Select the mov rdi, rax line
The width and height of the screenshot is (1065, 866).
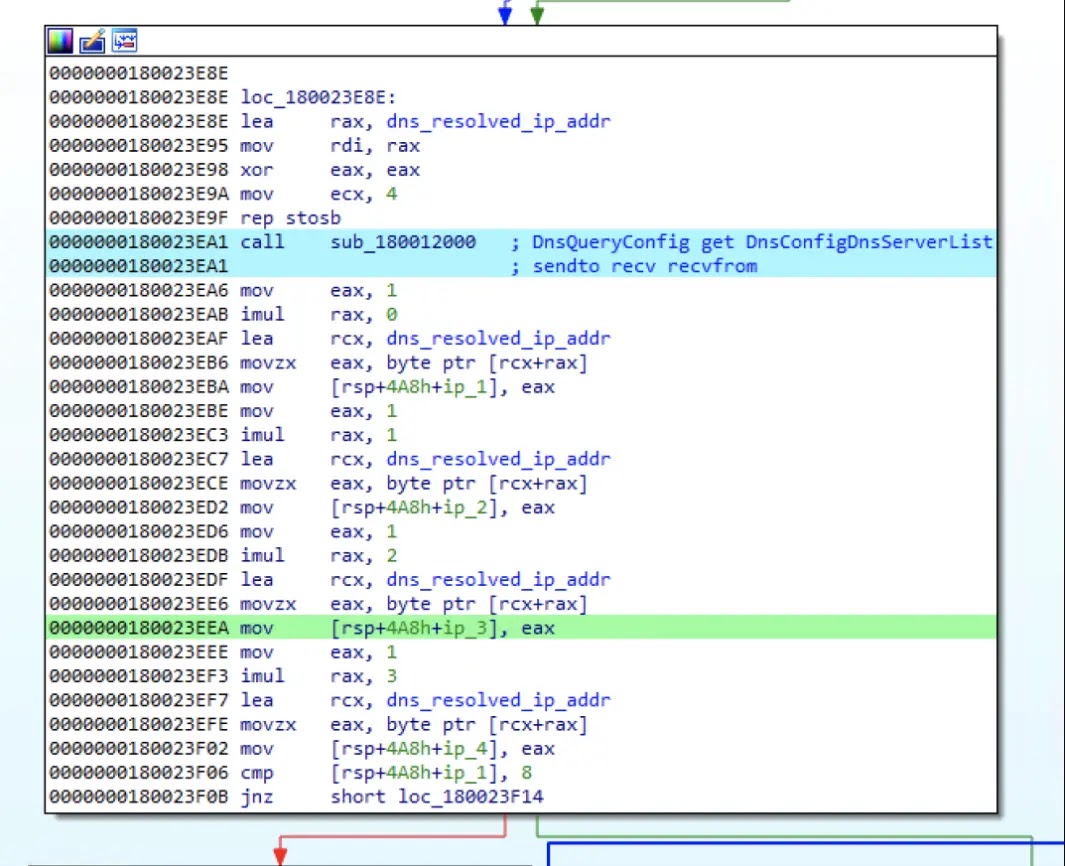pos(330,145)
